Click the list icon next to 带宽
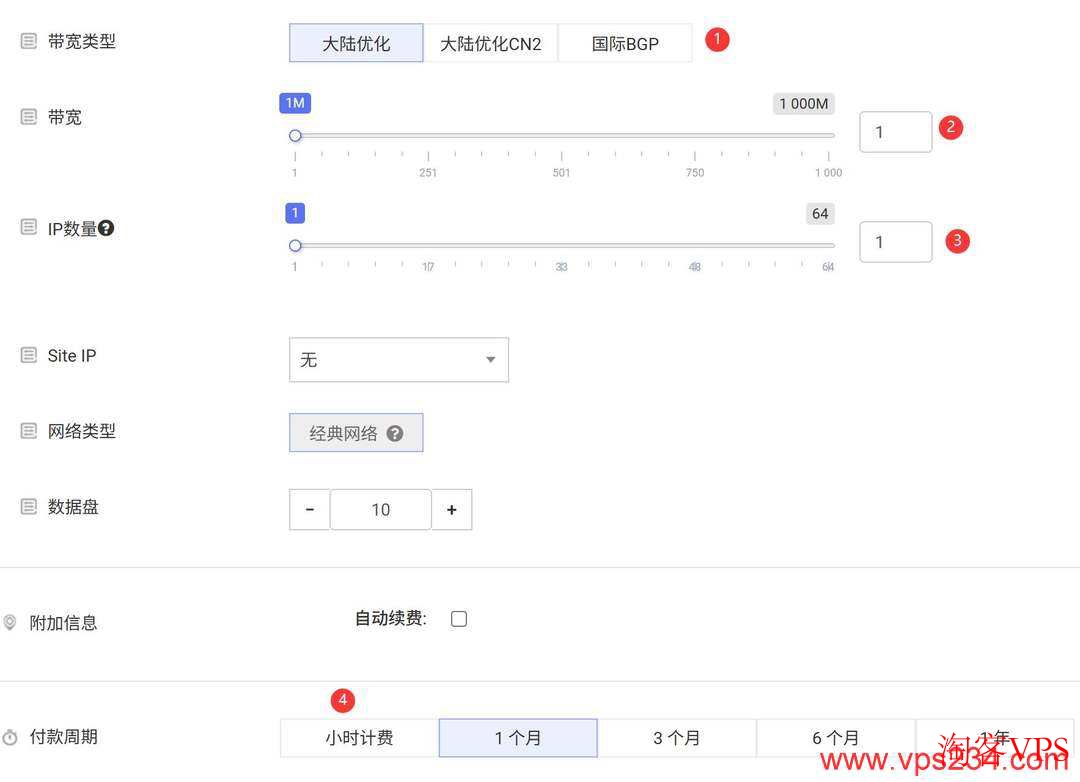 tap(27, 116)
